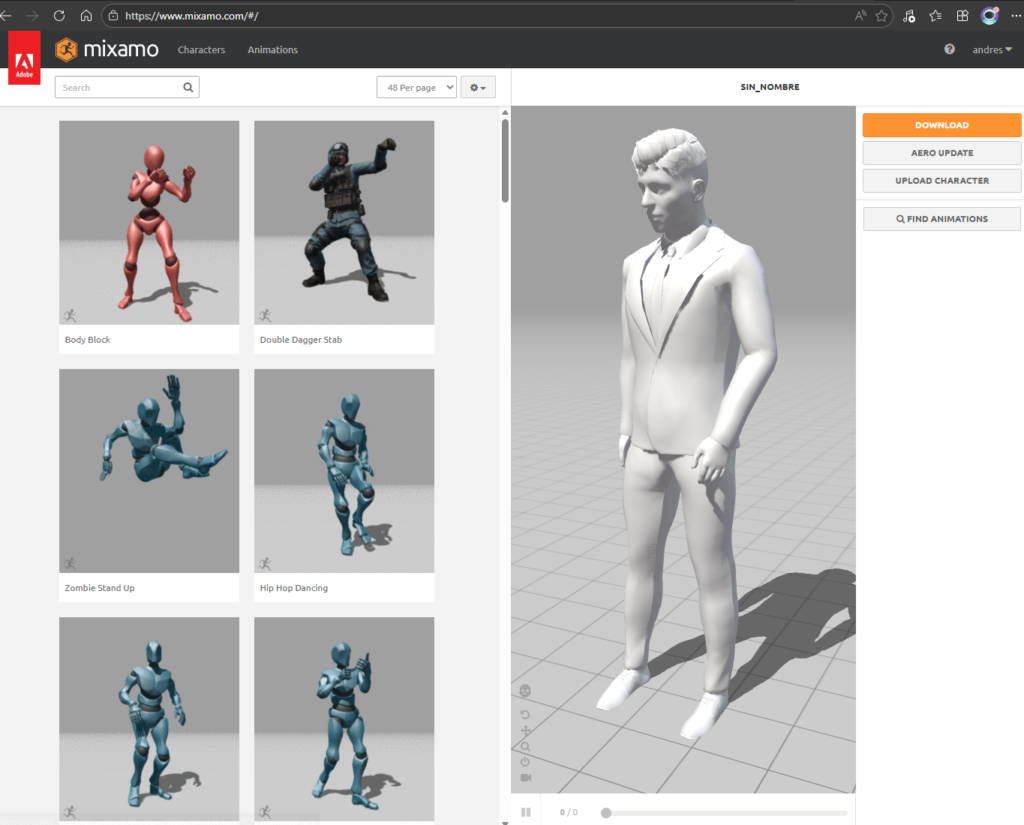Toggle the video camera follow icon
Viewport: 1024px width, 825px height.
pos(526,777)
